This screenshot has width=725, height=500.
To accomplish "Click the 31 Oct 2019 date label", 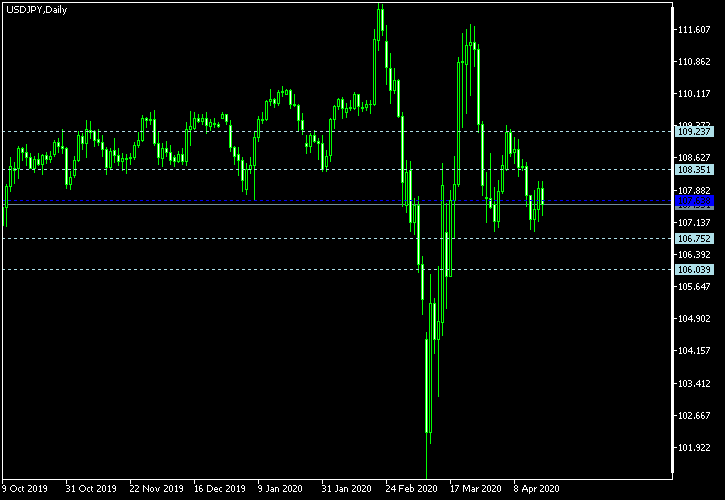I will tap(91, 488).
